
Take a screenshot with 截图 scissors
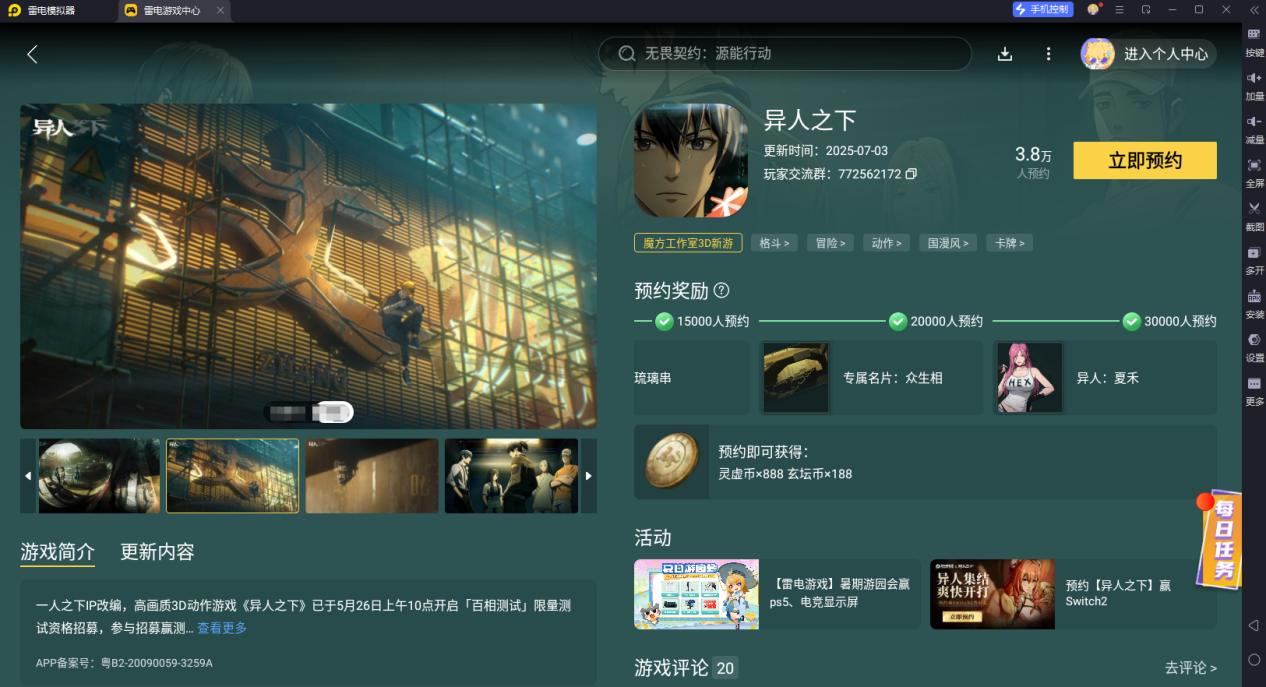[1254, 216]
